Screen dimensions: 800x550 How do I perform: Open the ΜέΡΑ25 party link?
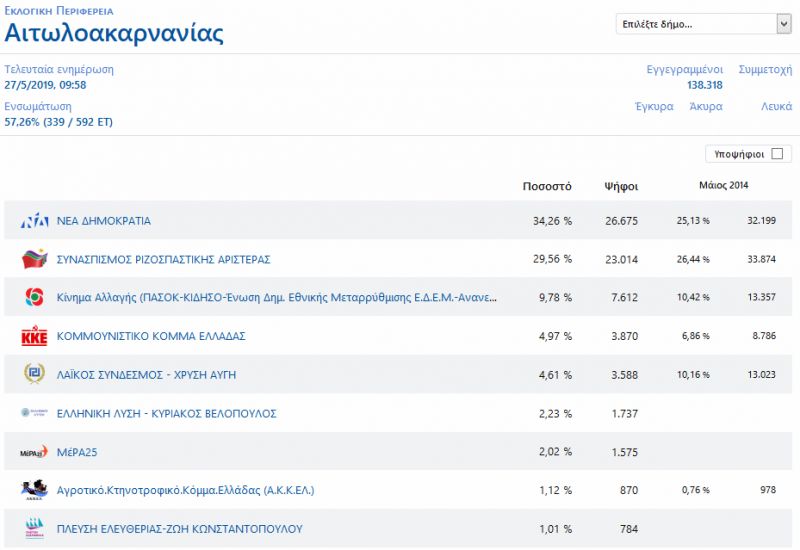77,452
